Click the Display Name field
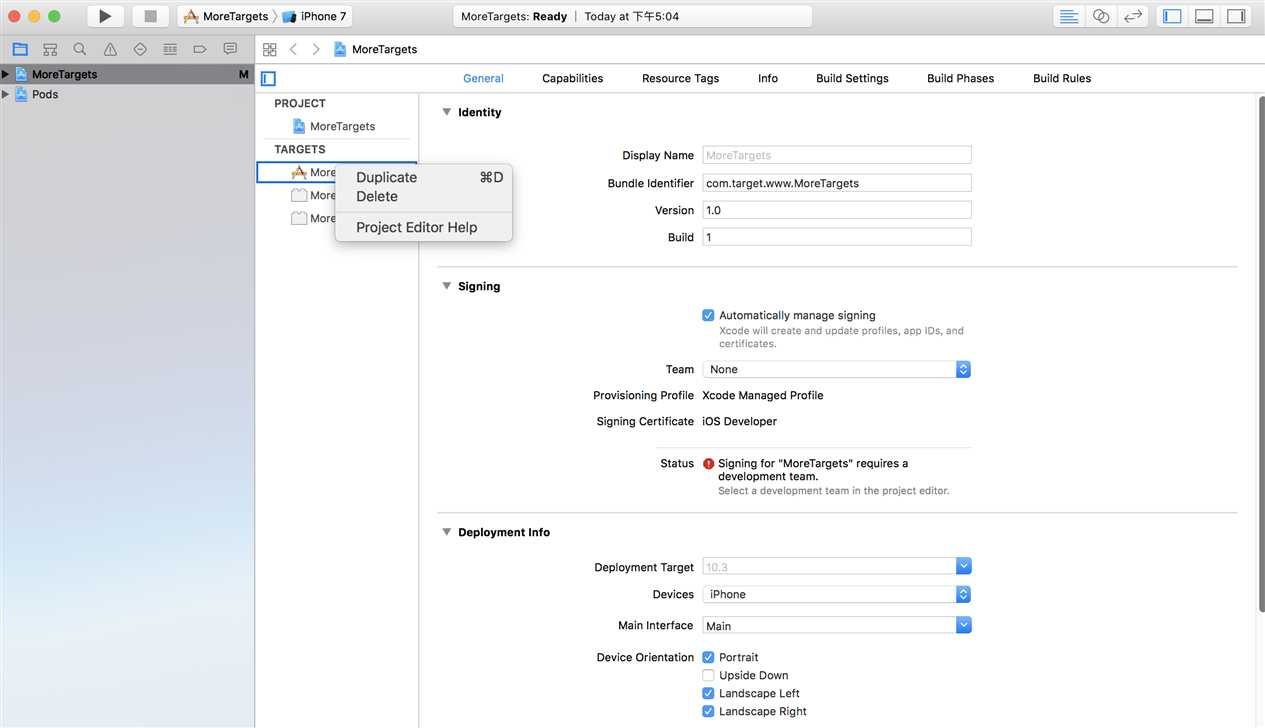The image size is (1265, 728). tap(836, 155)
